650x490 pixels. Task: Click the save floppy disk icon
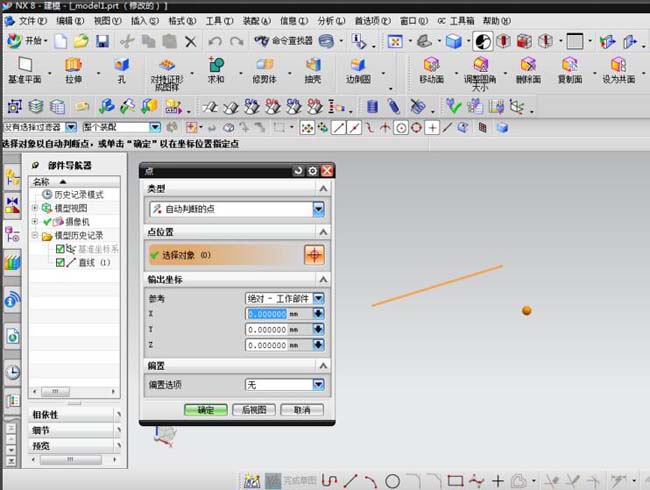[x=101, y=41]
